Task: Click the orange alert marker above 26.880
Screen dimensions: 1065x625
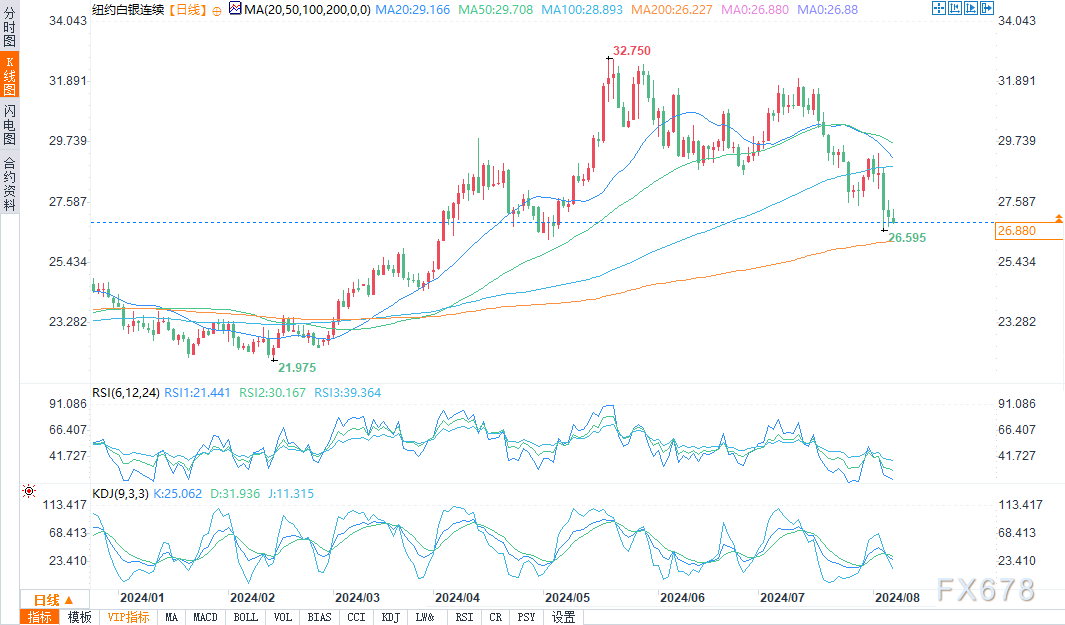Action: [1059, 218]
